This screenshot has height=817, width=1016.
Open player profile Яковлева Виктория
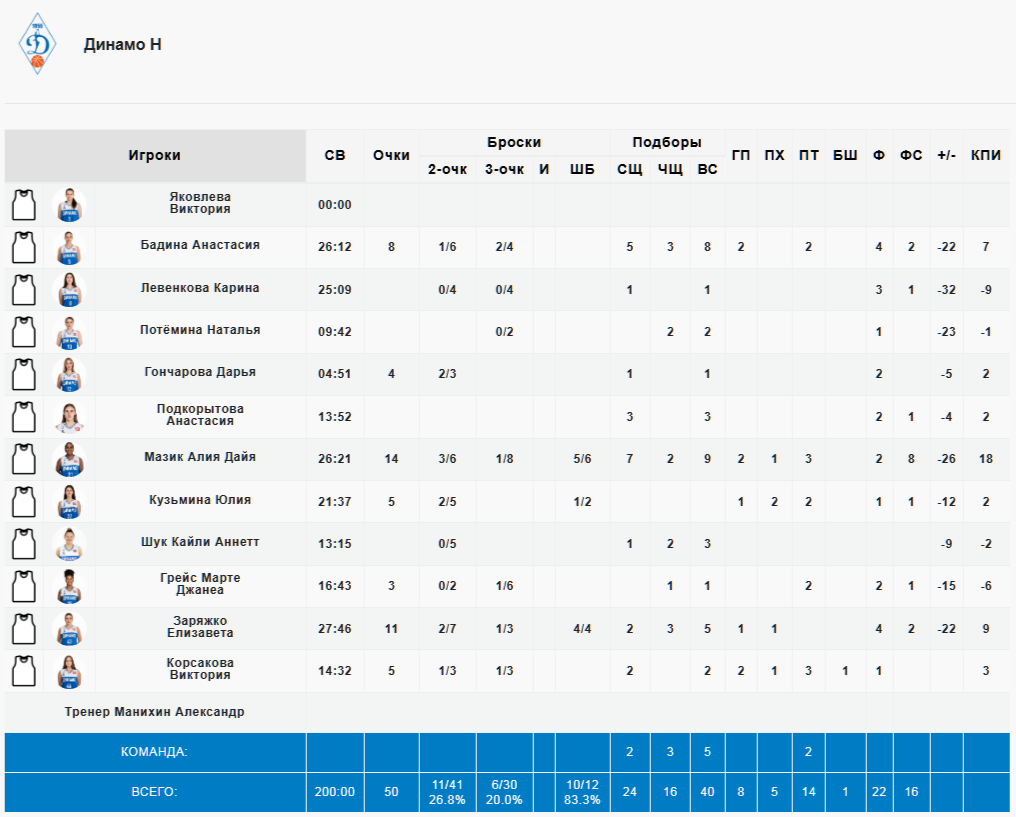pos(200,203)
